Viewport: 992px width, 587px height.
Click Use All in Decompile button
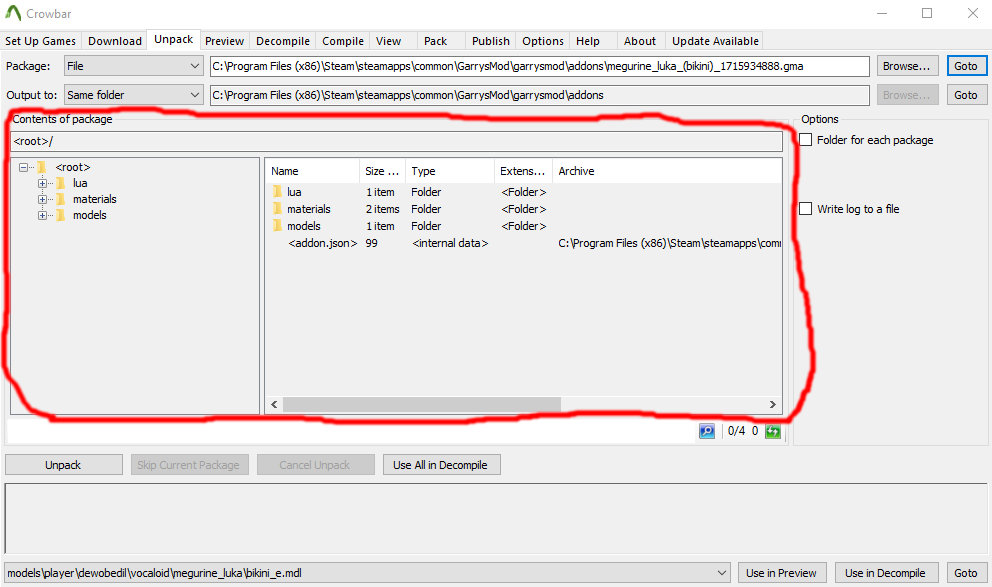pos(441,465)
